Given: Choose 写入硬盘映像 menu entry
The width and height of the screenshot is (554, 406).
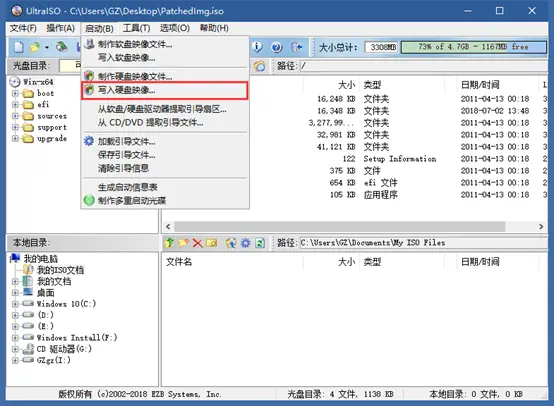Looking at the screenshot, I should pos(165,90).
